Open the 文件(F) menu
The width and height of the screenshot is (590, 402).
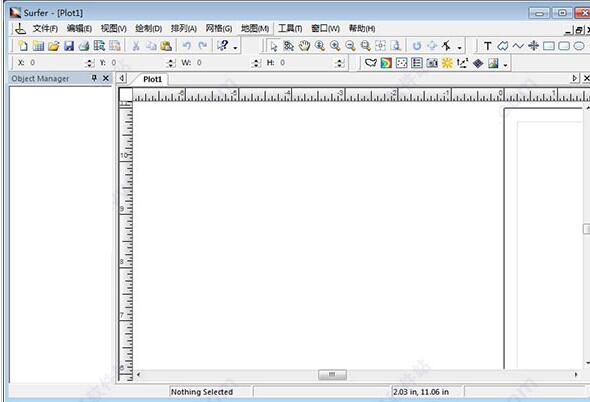click(x=45, y=29)
